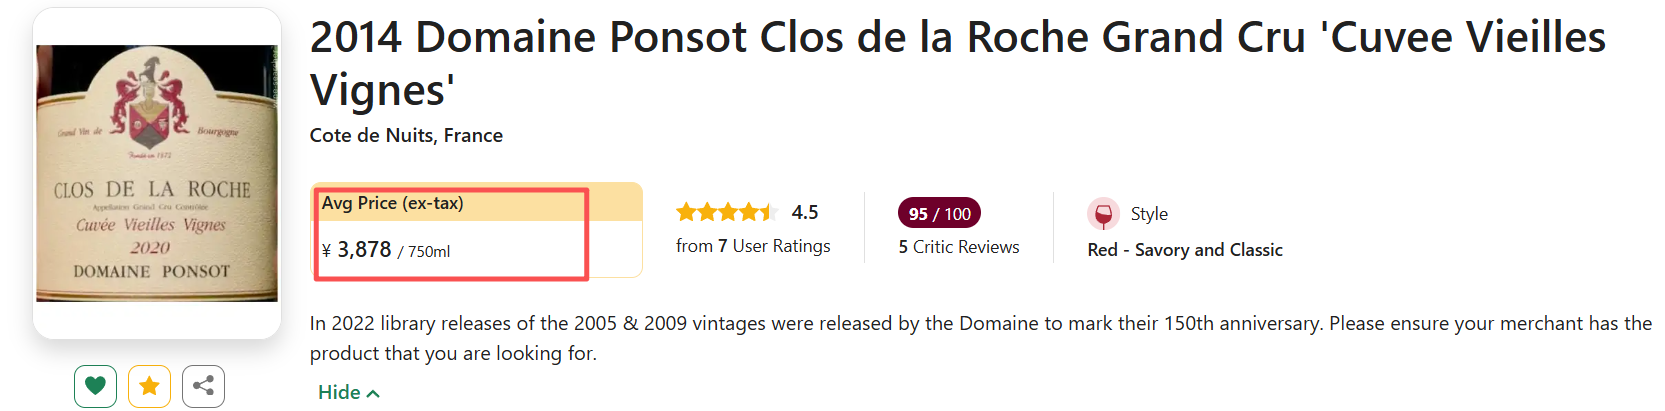Open the share options icon

pos(203,386)
